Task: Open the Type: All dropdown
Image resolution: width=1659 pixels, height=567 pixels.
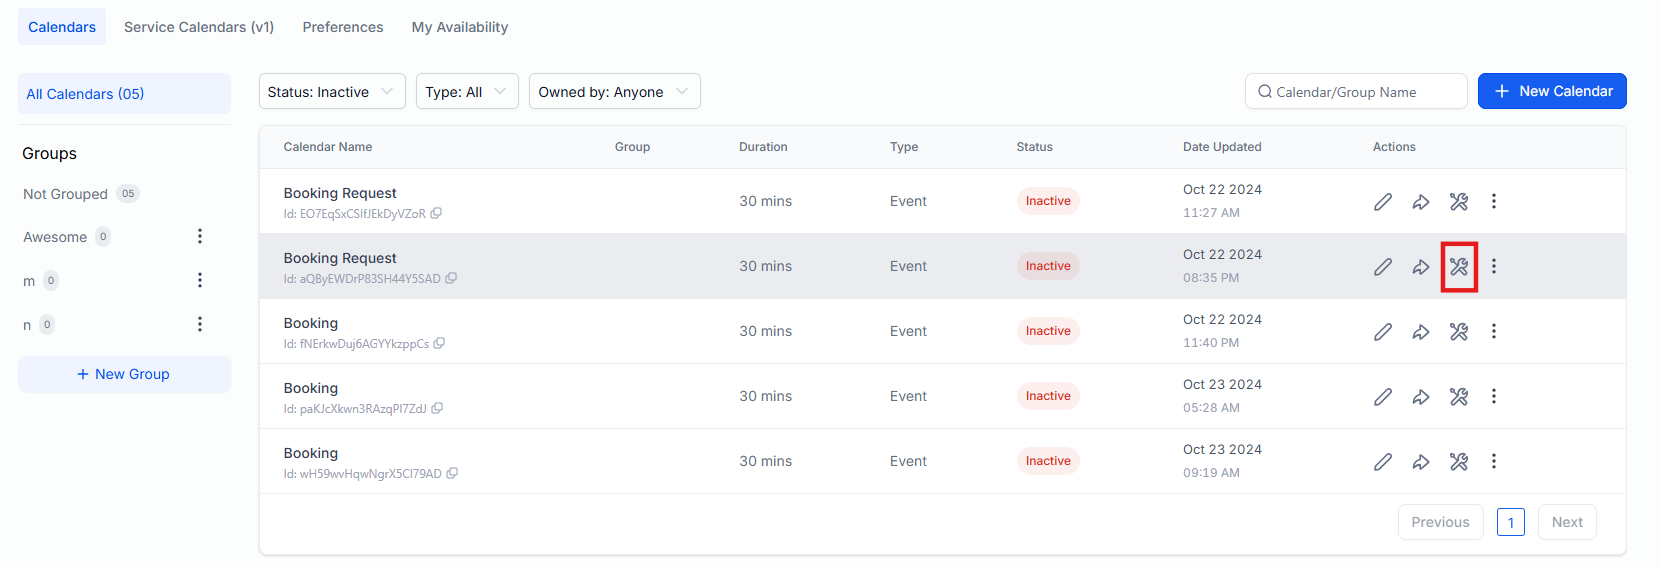Action: (466, 92)
